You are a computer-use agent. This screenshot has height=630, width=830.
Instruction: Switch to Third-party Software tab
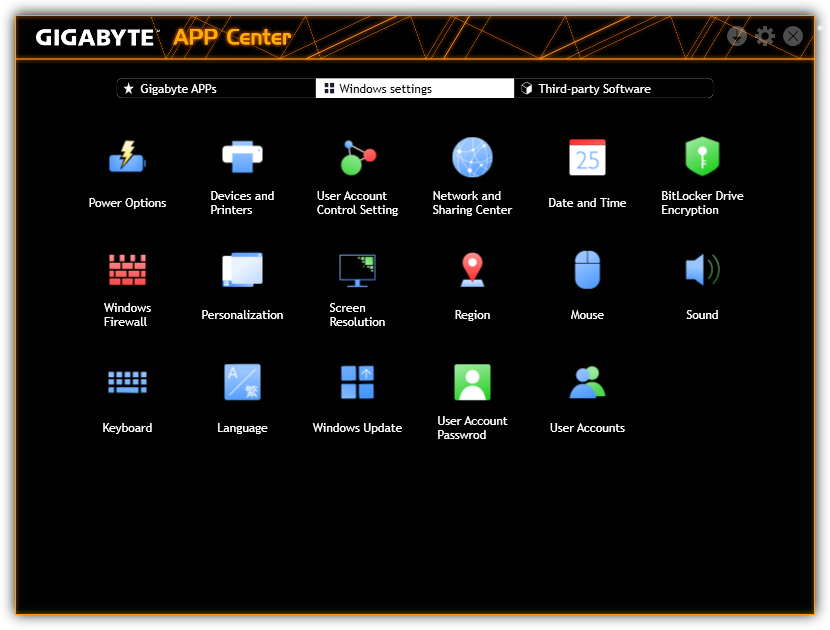(614, 88)
